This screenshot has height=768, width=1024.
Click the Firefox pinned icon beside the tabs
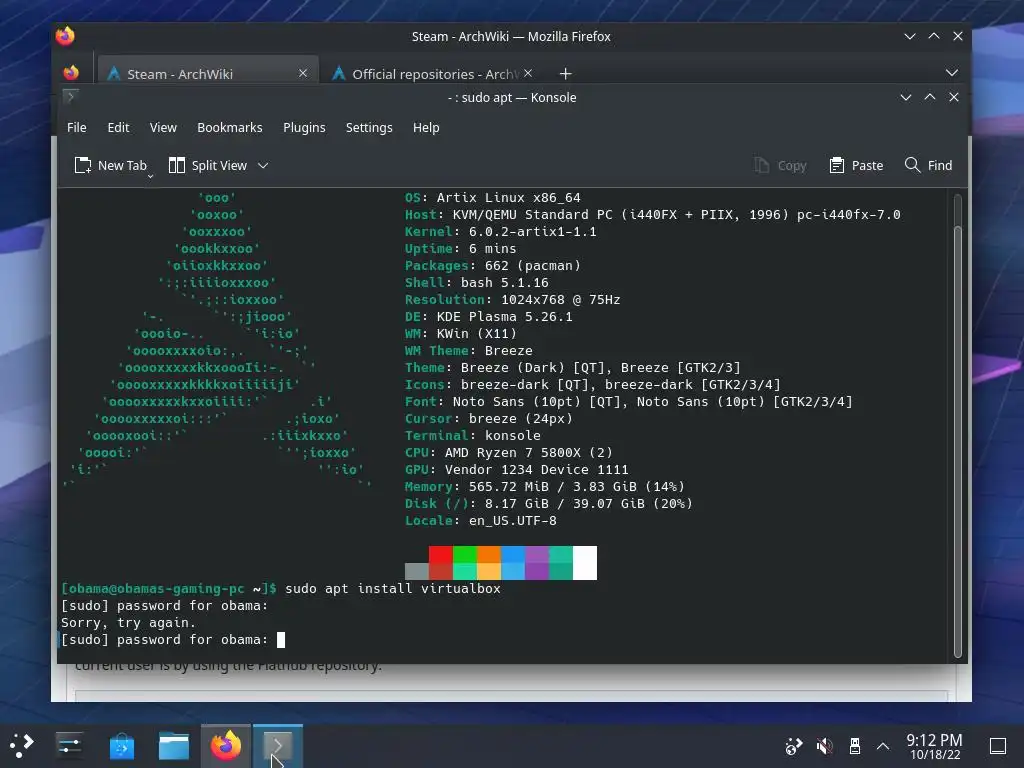(x=71, y=72)
